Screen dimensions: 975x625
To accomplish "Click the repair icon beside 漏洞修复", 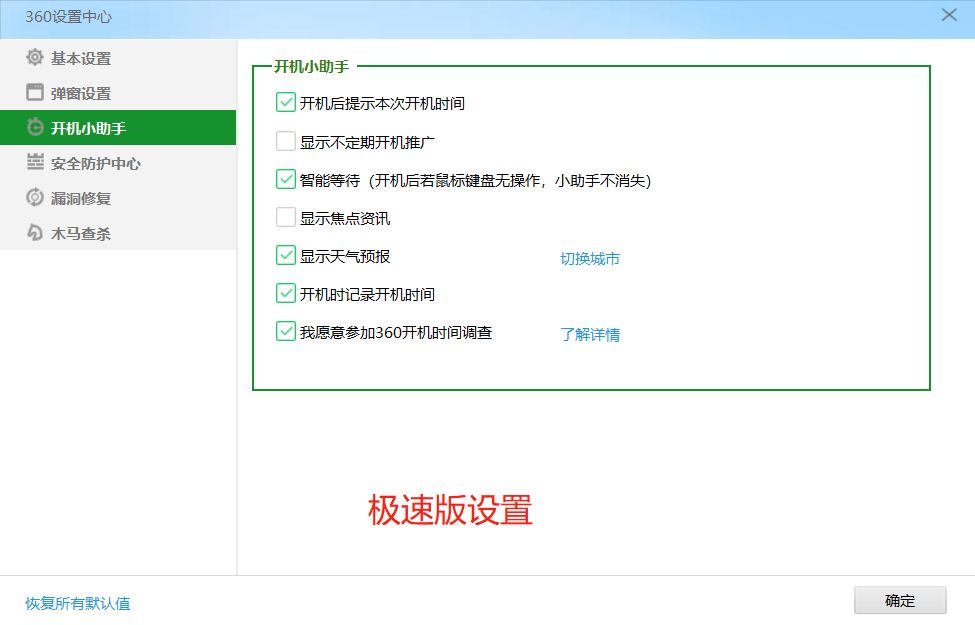I will point(35,197).
